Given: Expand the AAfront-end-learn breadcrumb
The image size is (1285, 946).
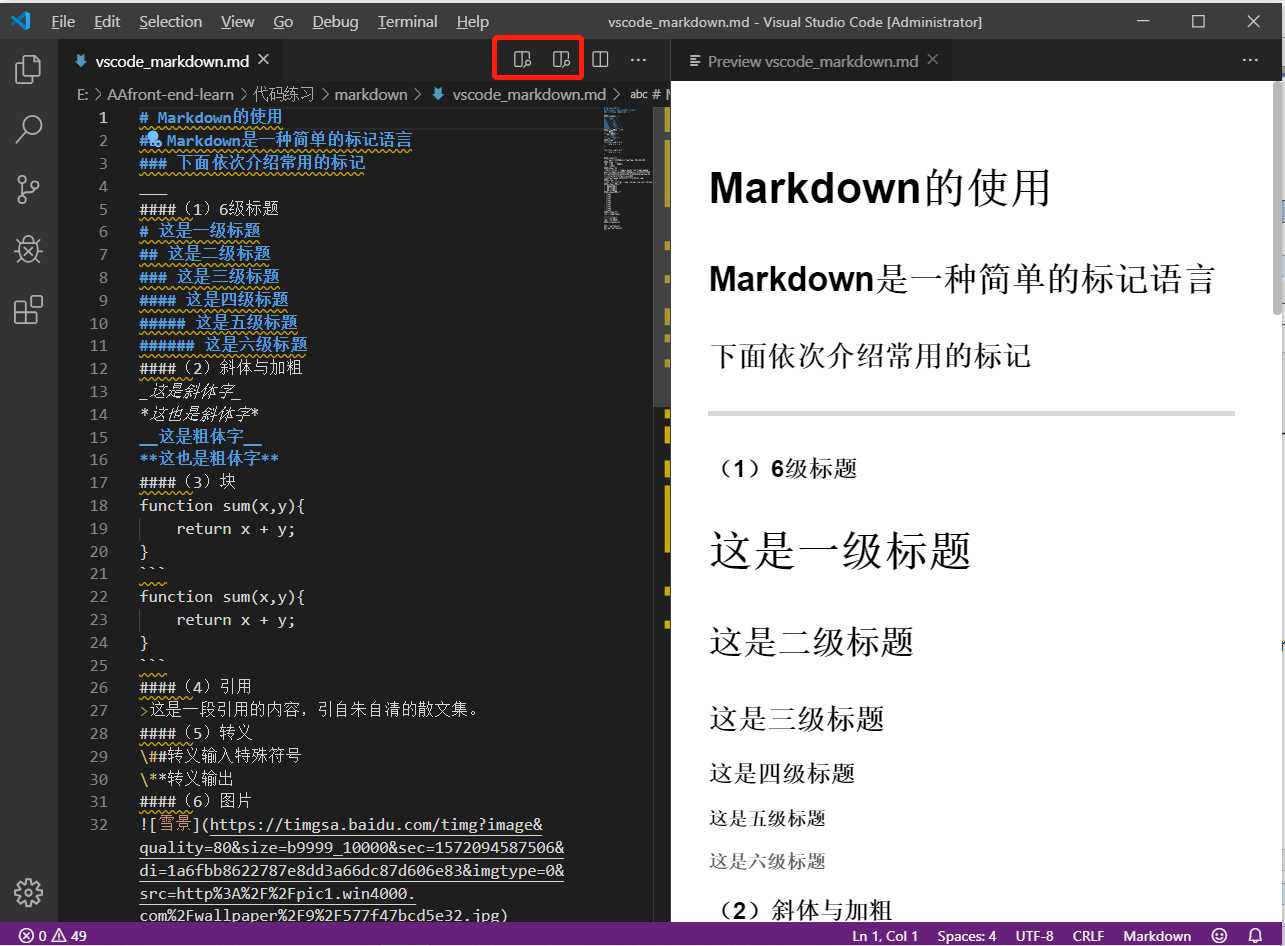Looking at the screenshot, I should point(170,95).
